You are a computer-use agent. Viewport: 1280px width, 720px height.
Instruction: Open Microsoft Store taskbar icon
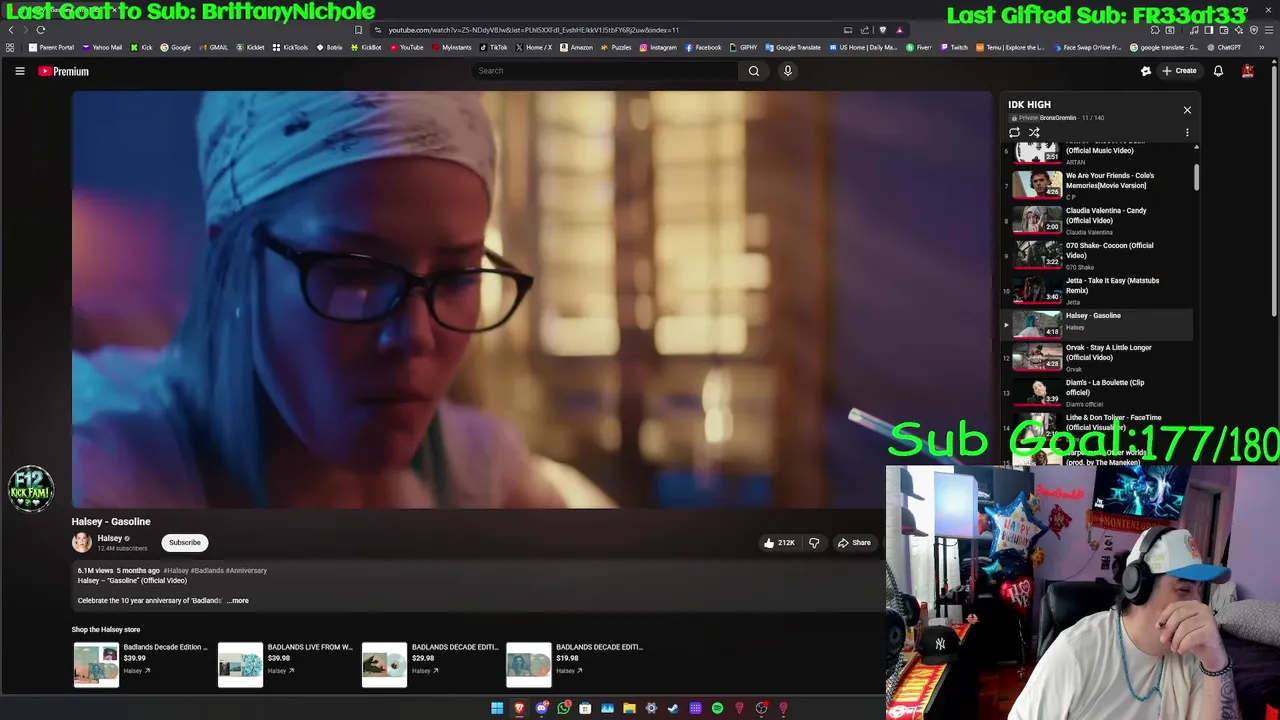tap(585, 708)
